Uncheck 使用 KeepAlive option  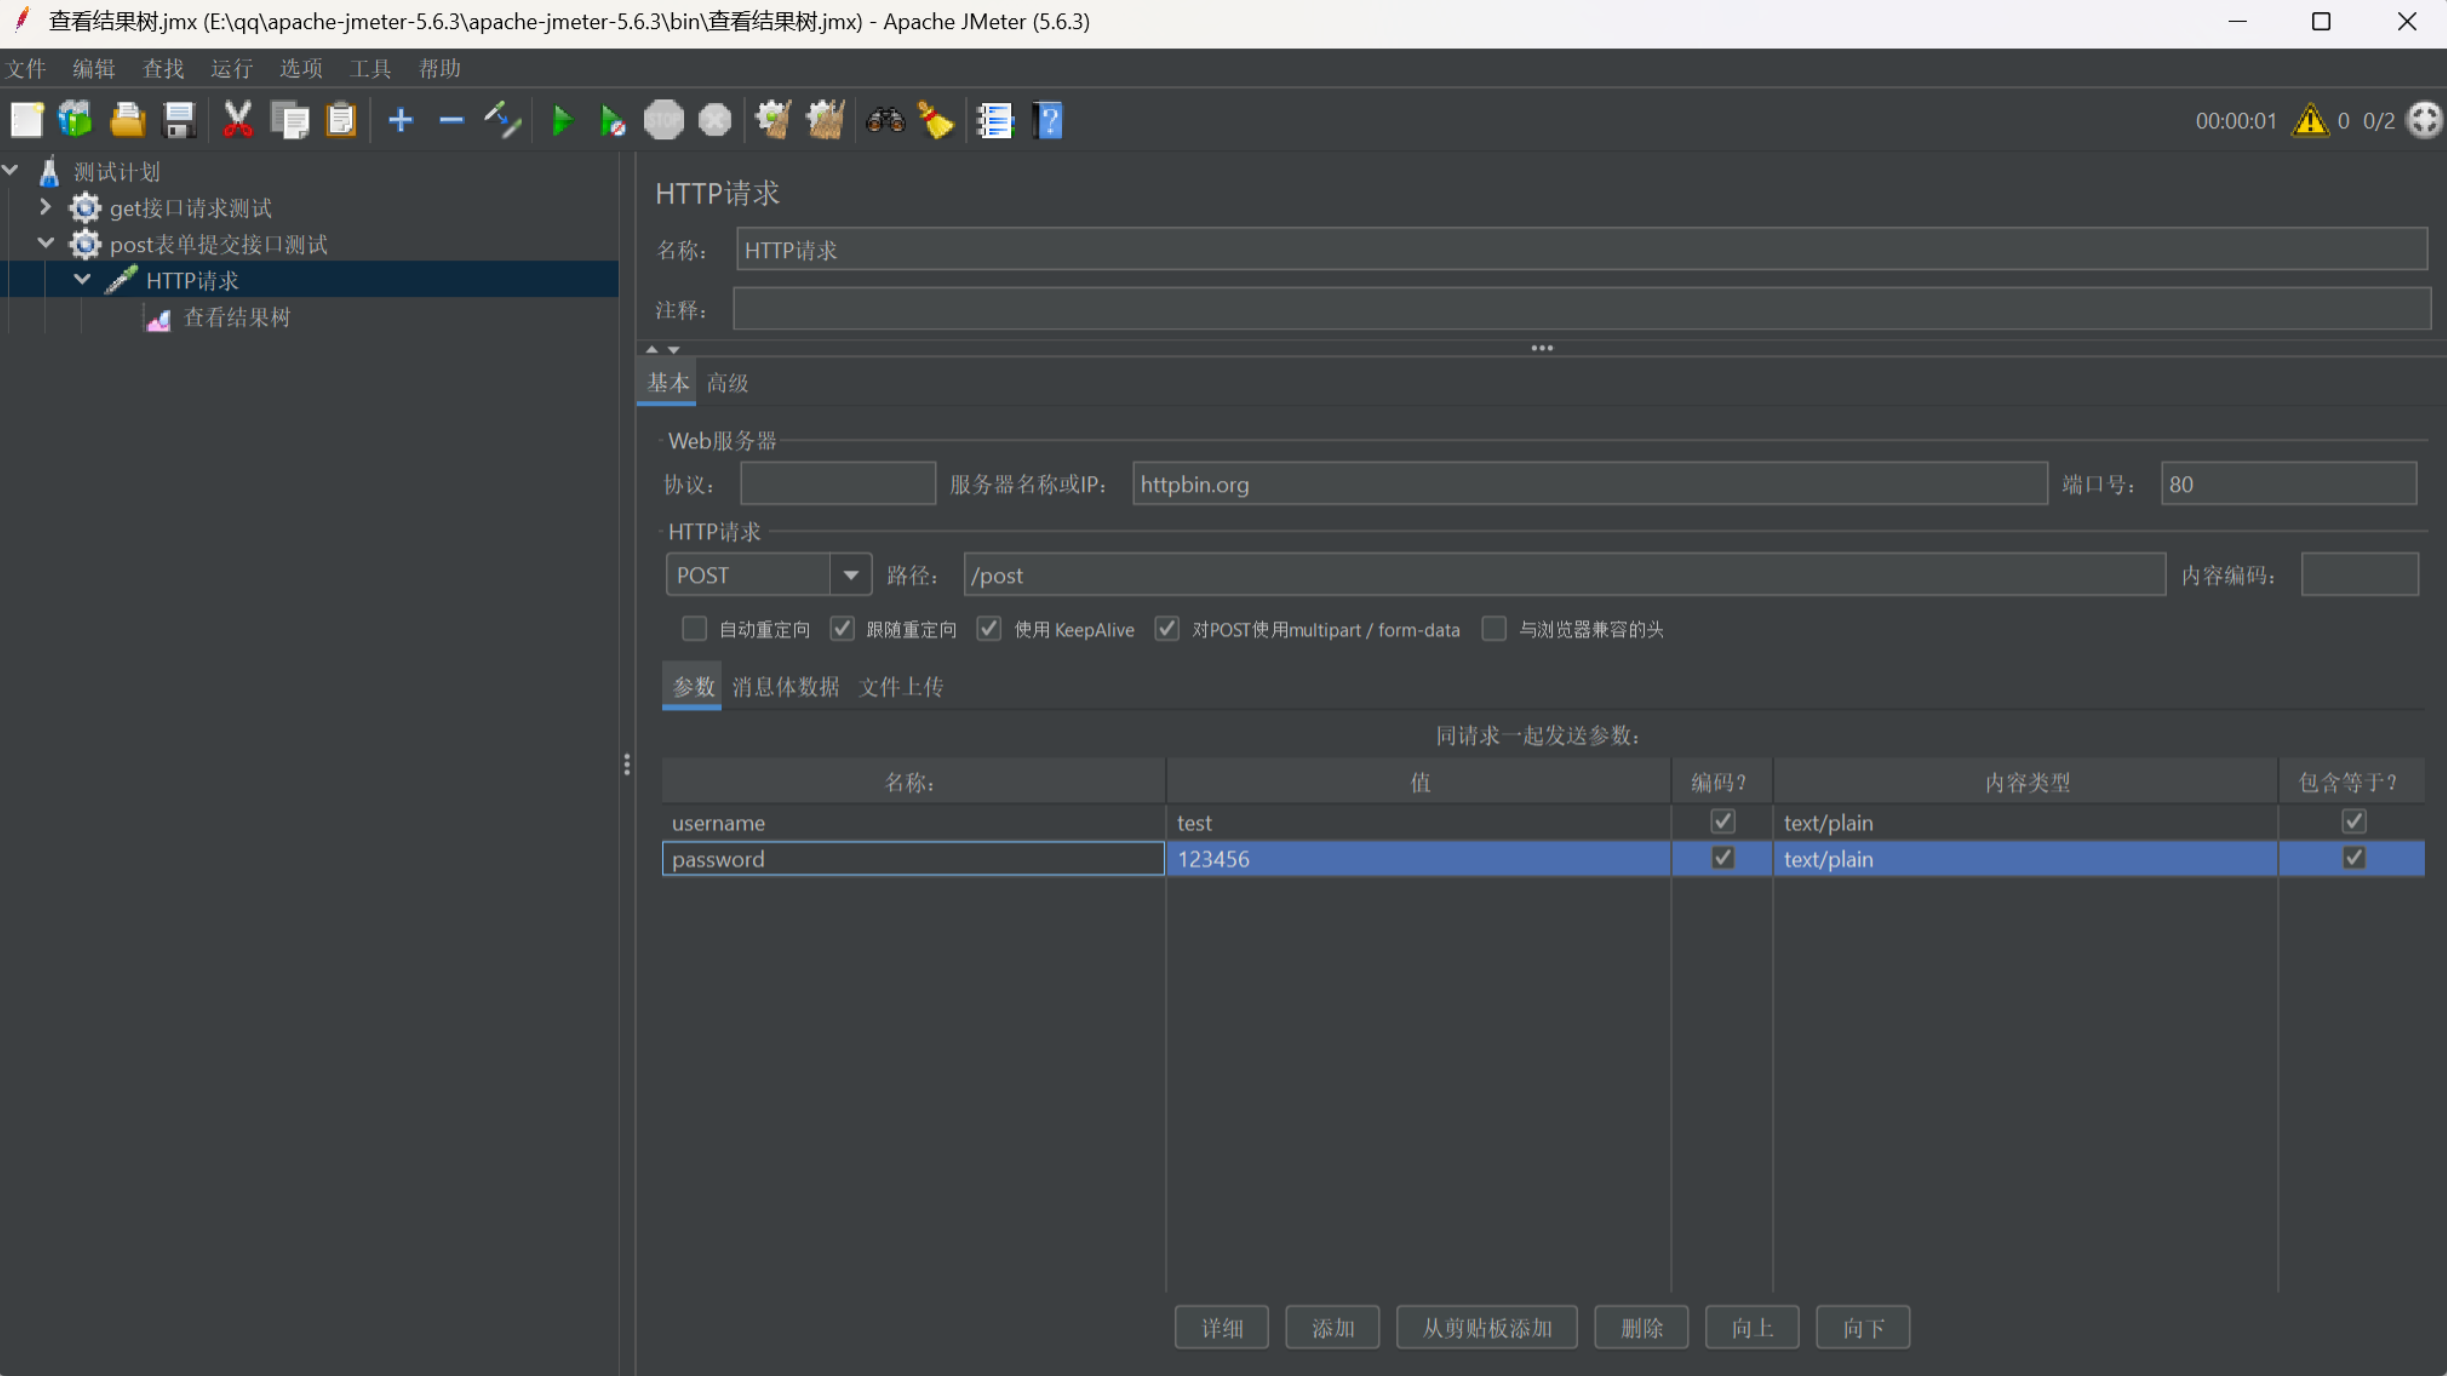(989, 629)
